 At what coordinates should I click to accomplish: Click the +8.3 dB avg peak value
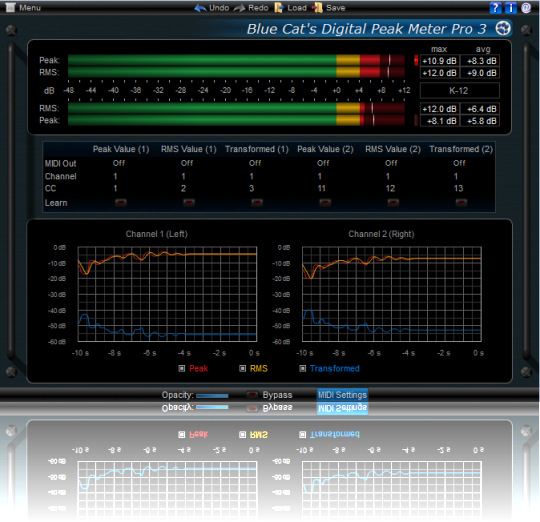(x=480, y=61)
